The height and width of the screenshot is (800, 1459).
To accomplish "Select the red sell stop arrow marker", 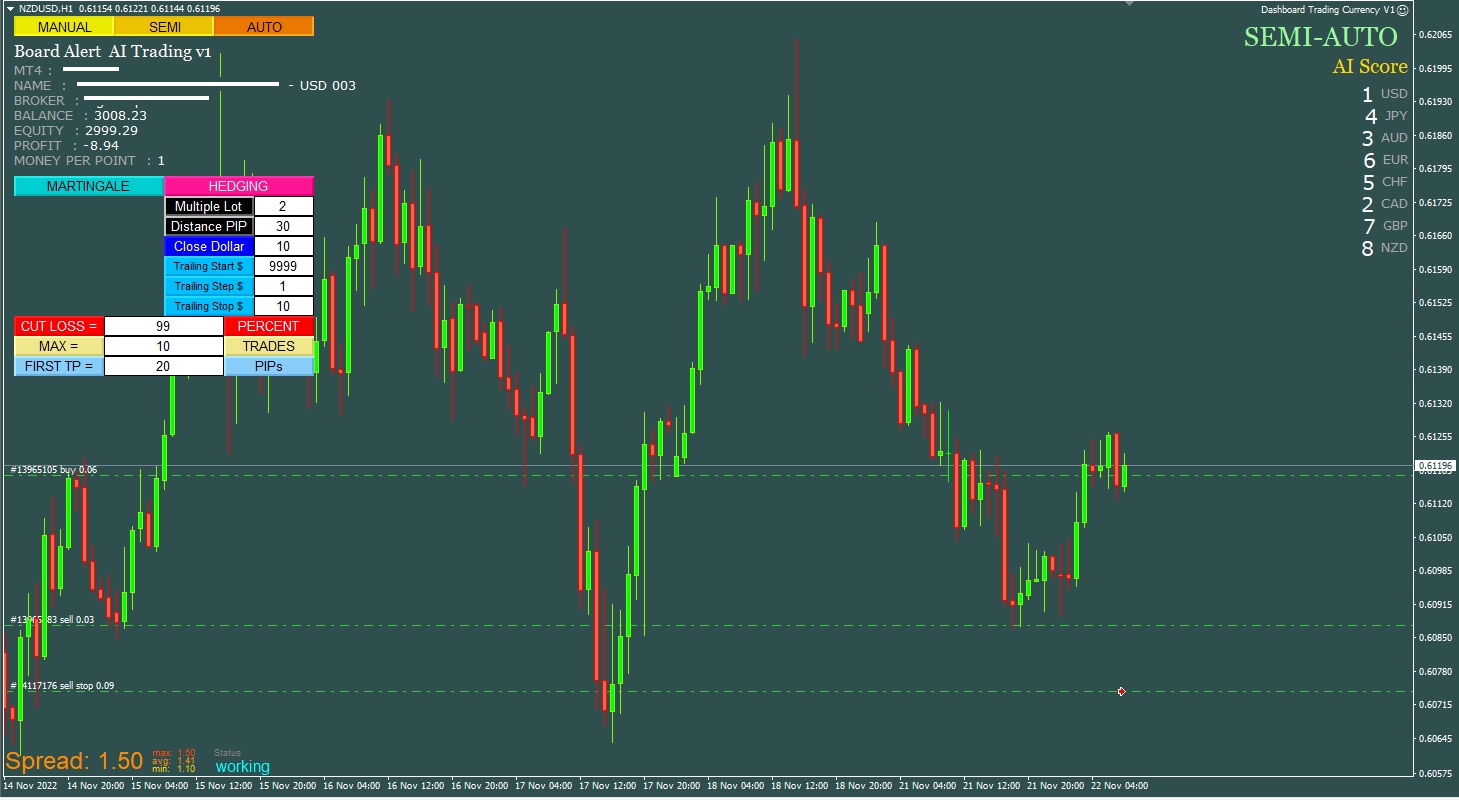I will click(x=1121, y=692).
